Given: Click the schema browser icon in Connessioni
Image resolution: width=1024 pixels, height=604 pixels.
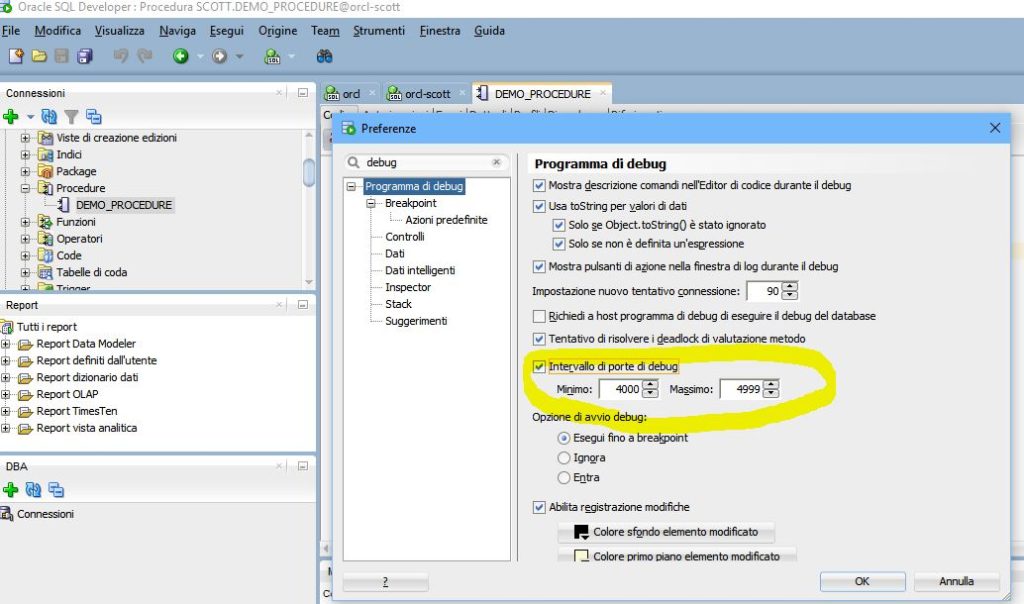Looking at the screenshot, I should coord(93,116).
